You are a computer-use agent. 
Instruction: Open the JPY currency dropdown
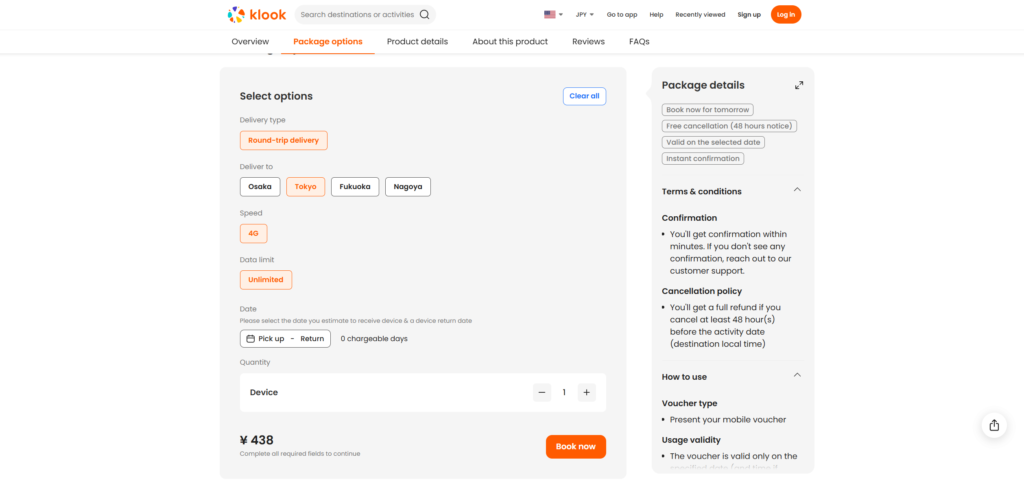584,15
